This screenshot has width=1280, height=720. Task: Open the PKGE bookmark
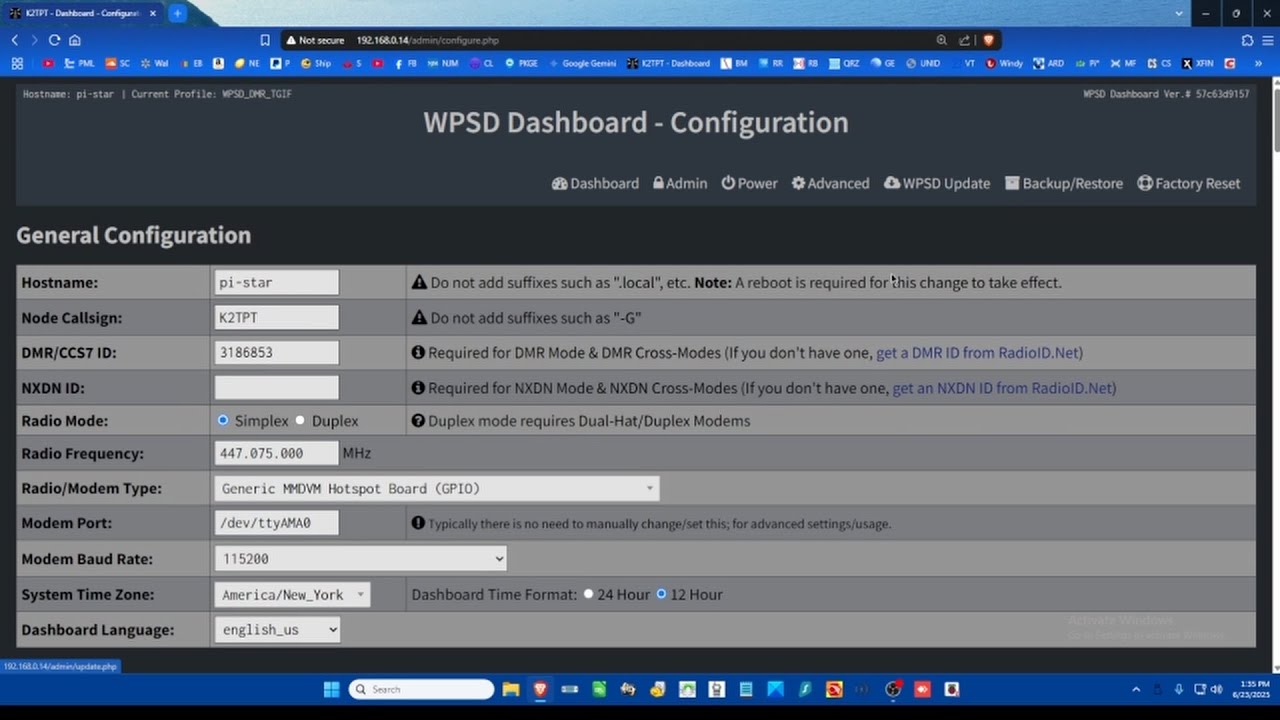521,63
